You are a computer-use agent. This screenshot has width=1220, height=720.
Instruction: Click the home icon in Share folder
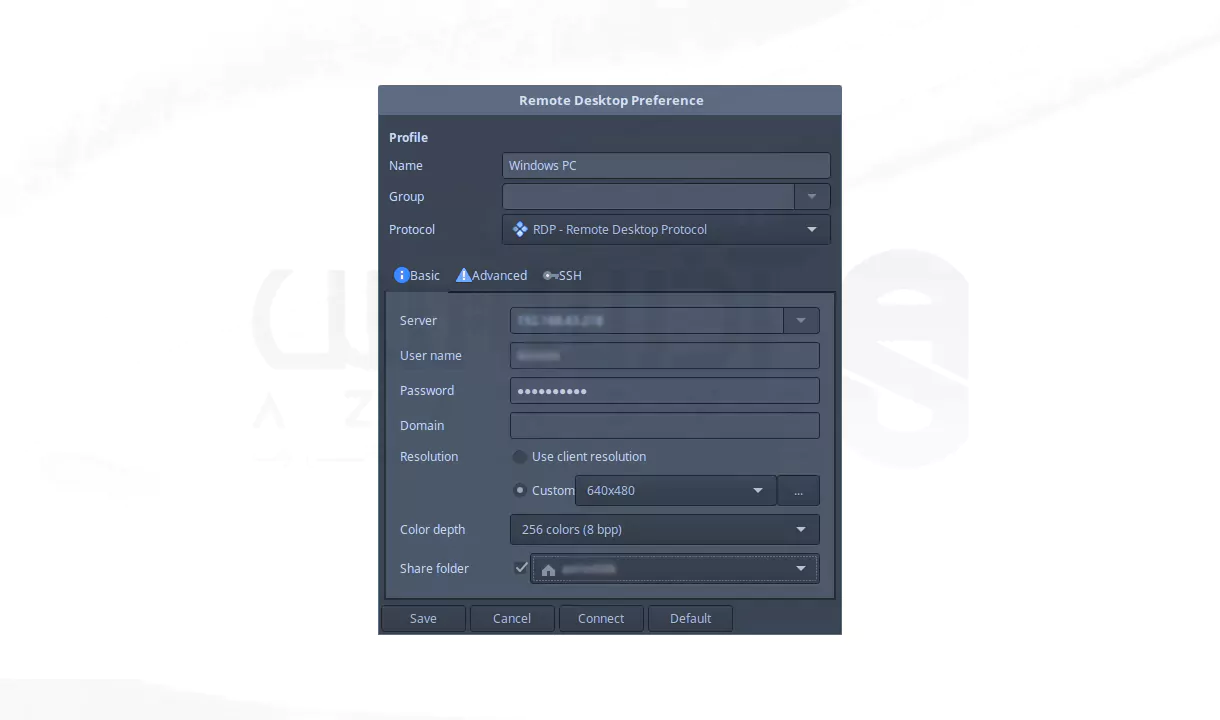548,570
